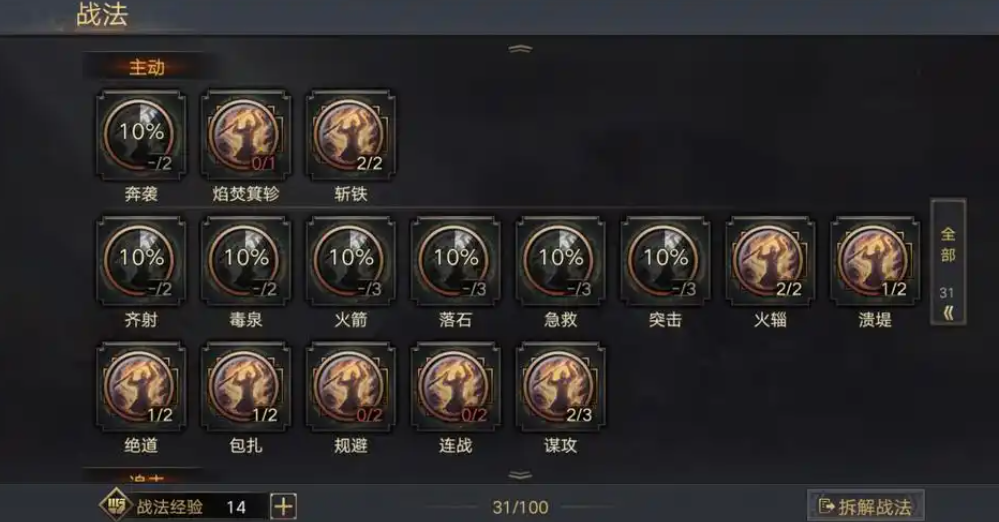Open the 落石 tactic icon
Viewport: 999px width, 522px height.
[x=456, y=261]
